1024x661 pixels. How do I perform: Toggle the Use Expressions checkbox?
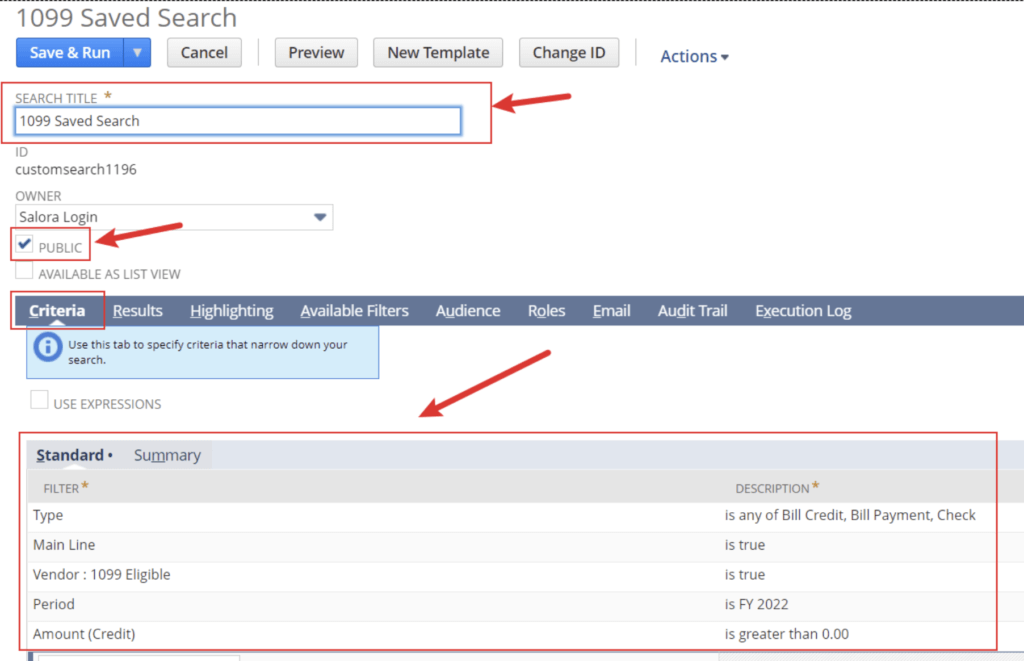tap(39, 401)
